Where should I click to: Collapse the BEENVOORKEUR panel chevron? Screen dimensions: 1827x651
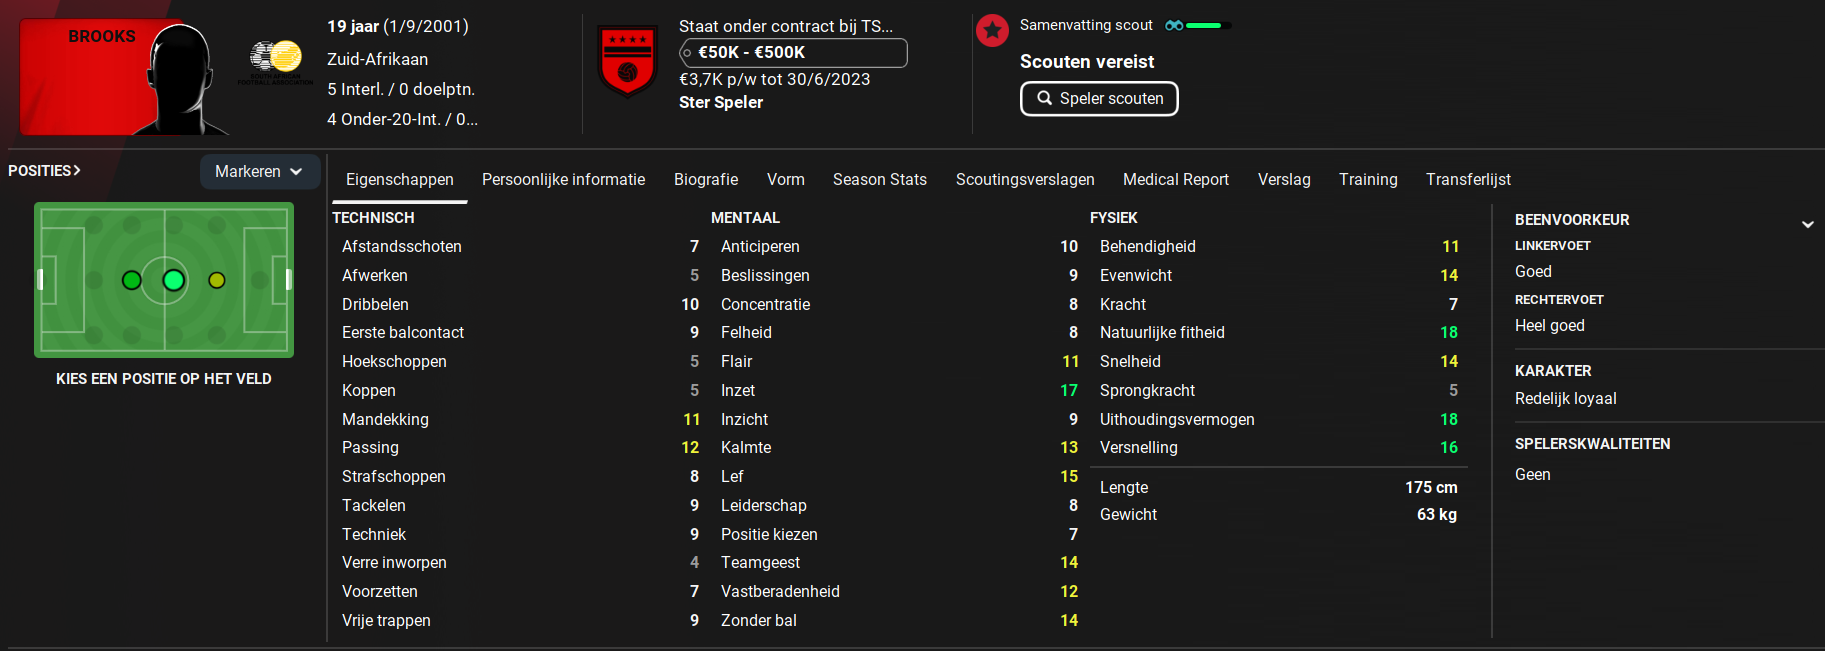point(1807,224)
